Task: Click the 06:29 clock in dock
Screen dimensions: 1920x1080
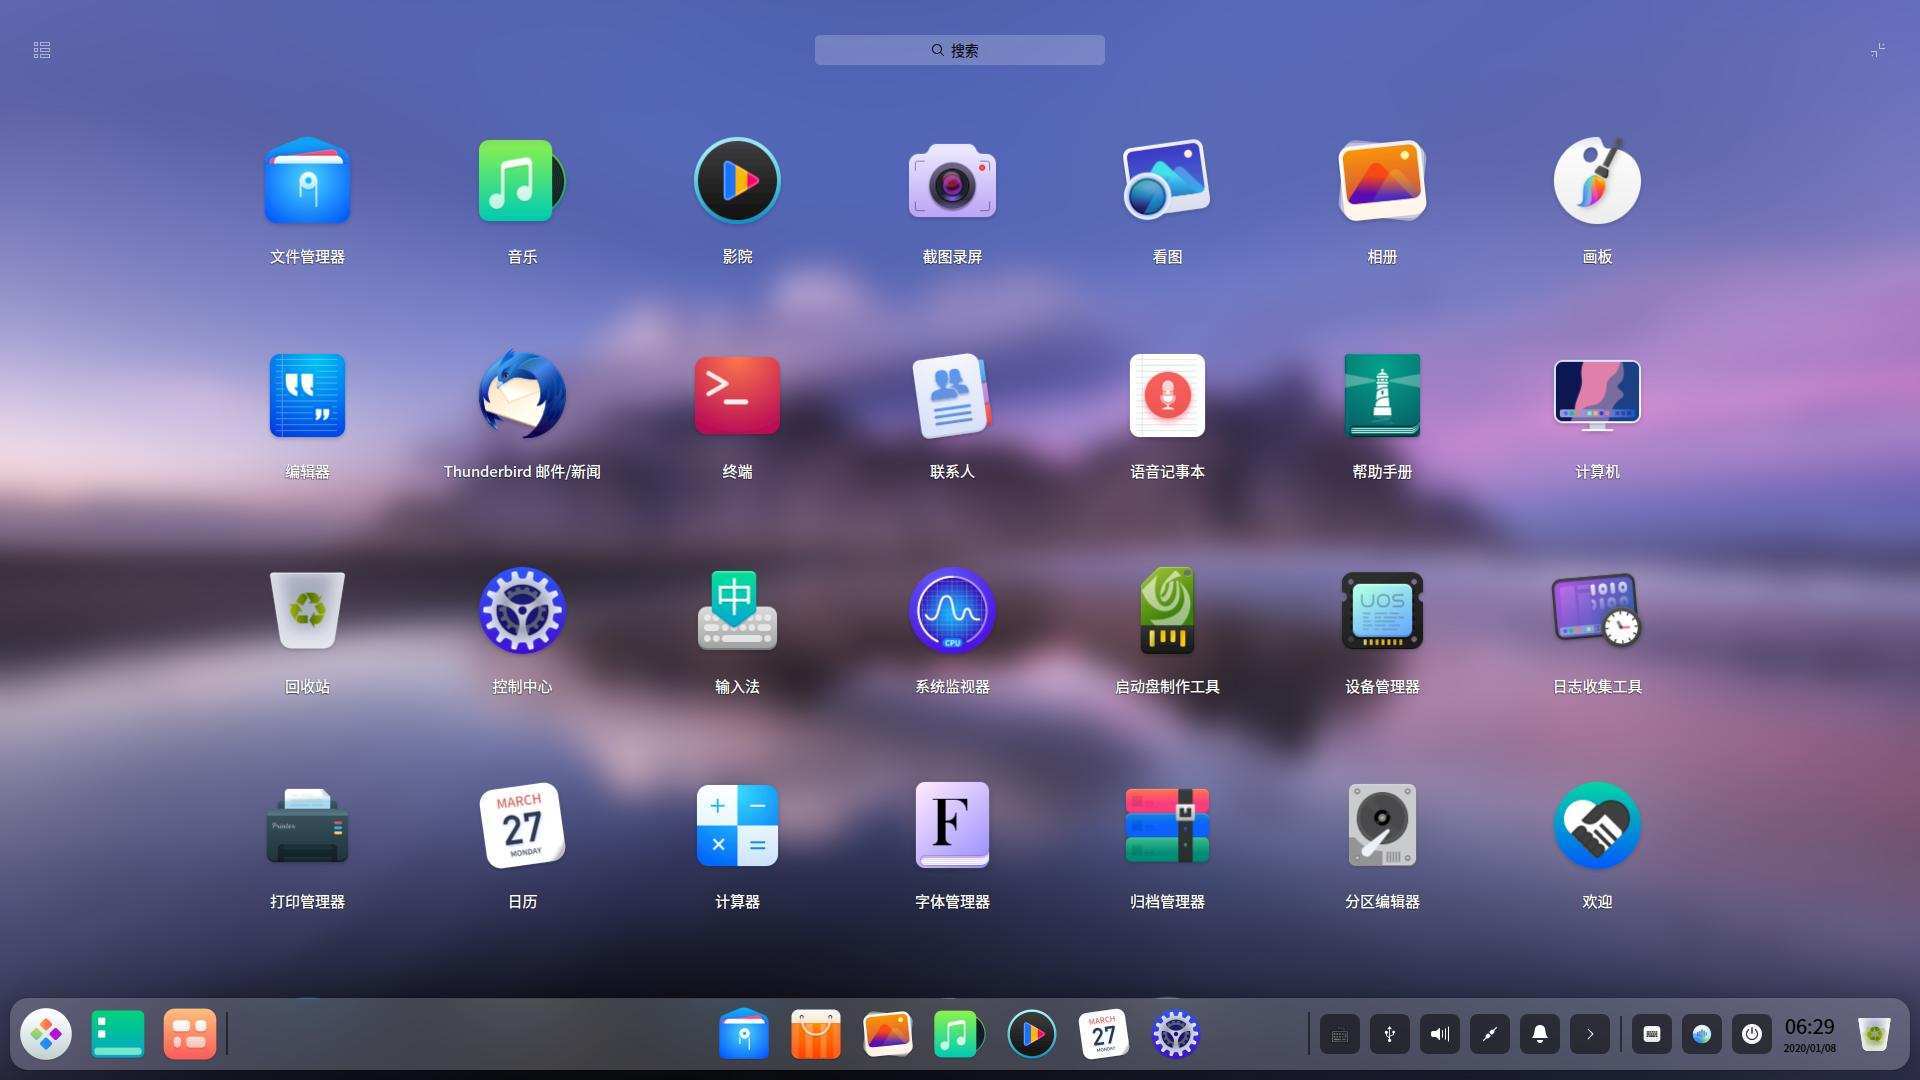Action: pyautogui.click(x=1810, y=1034)
